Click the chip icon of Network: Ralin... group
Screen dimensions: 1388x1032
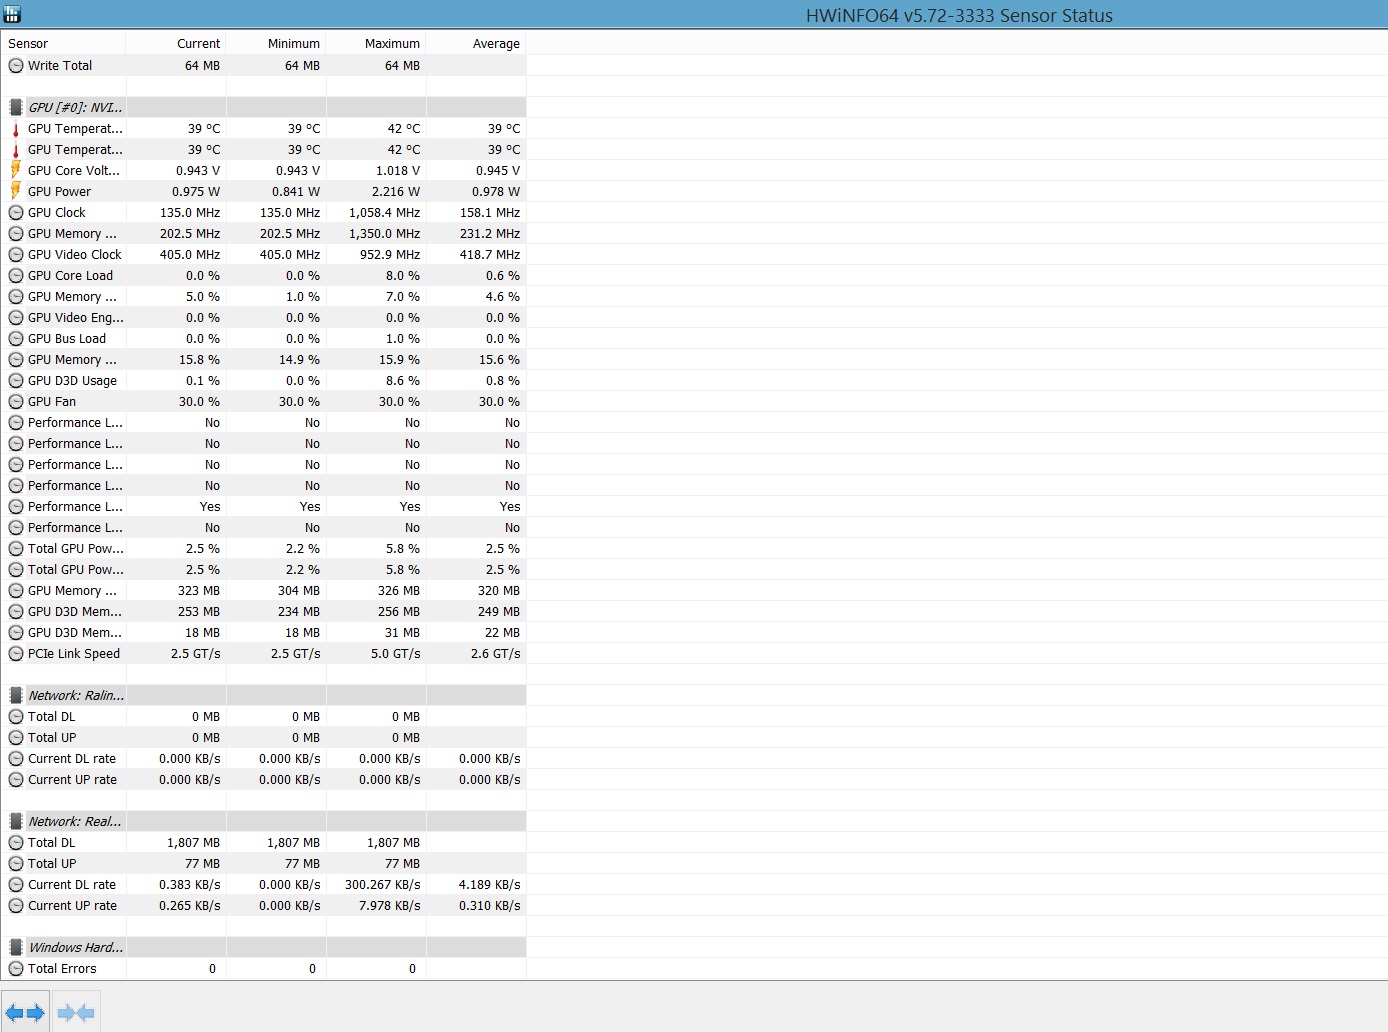click(x=16, y=696)
